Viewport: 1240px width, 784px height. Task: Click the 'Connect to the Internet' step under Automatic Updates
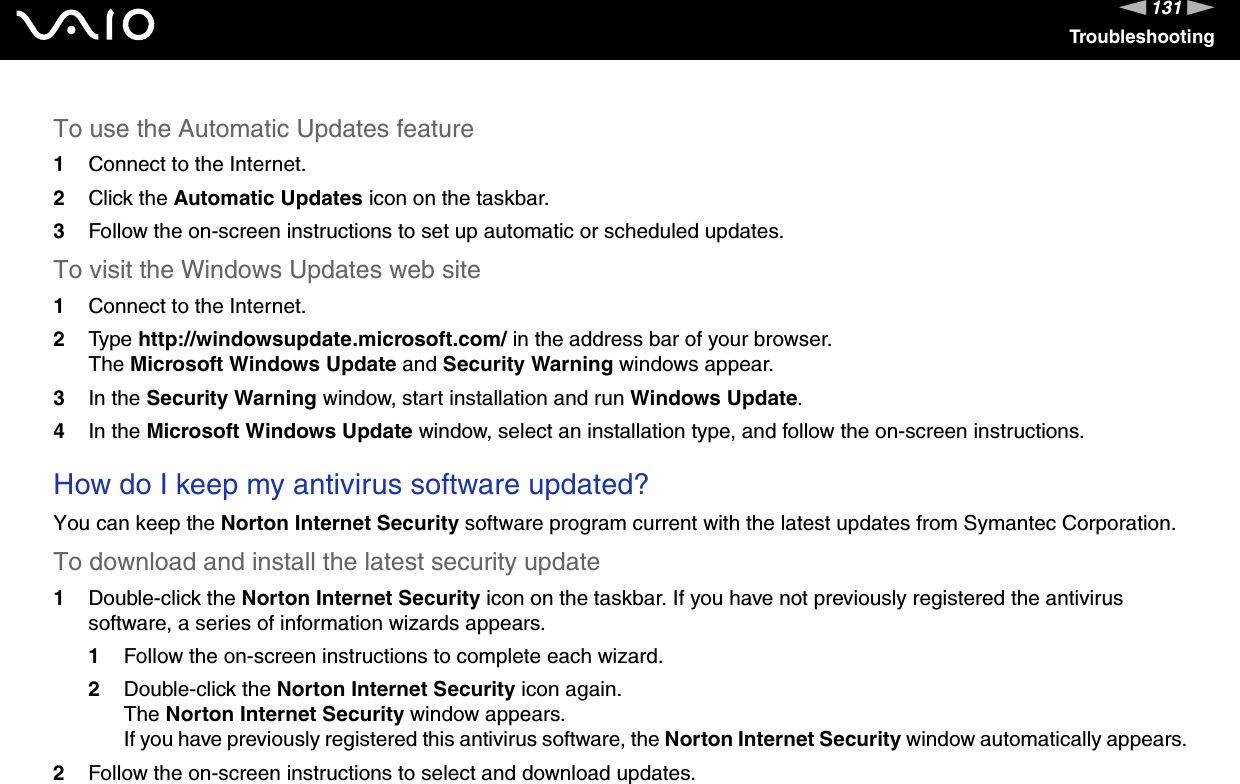pos(197,164)
